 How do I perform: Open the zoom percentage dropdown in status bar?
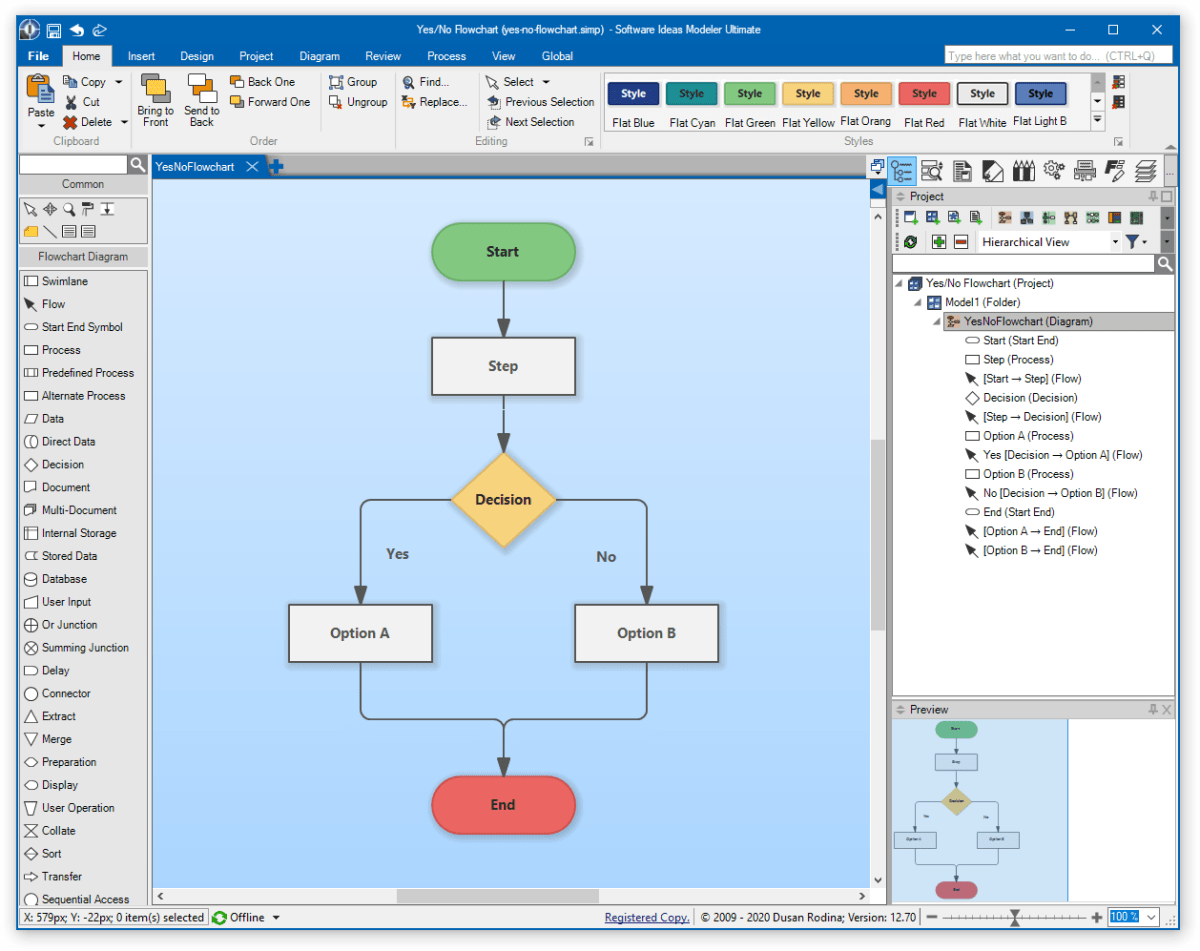click(x=1151, y=917)
